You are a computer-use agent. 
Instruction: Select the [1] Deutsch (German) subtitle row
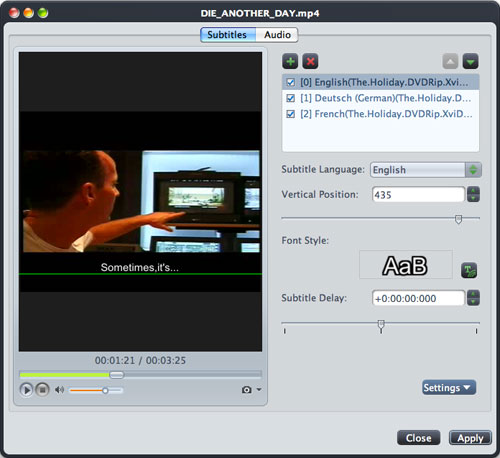(x=381, y=98)
